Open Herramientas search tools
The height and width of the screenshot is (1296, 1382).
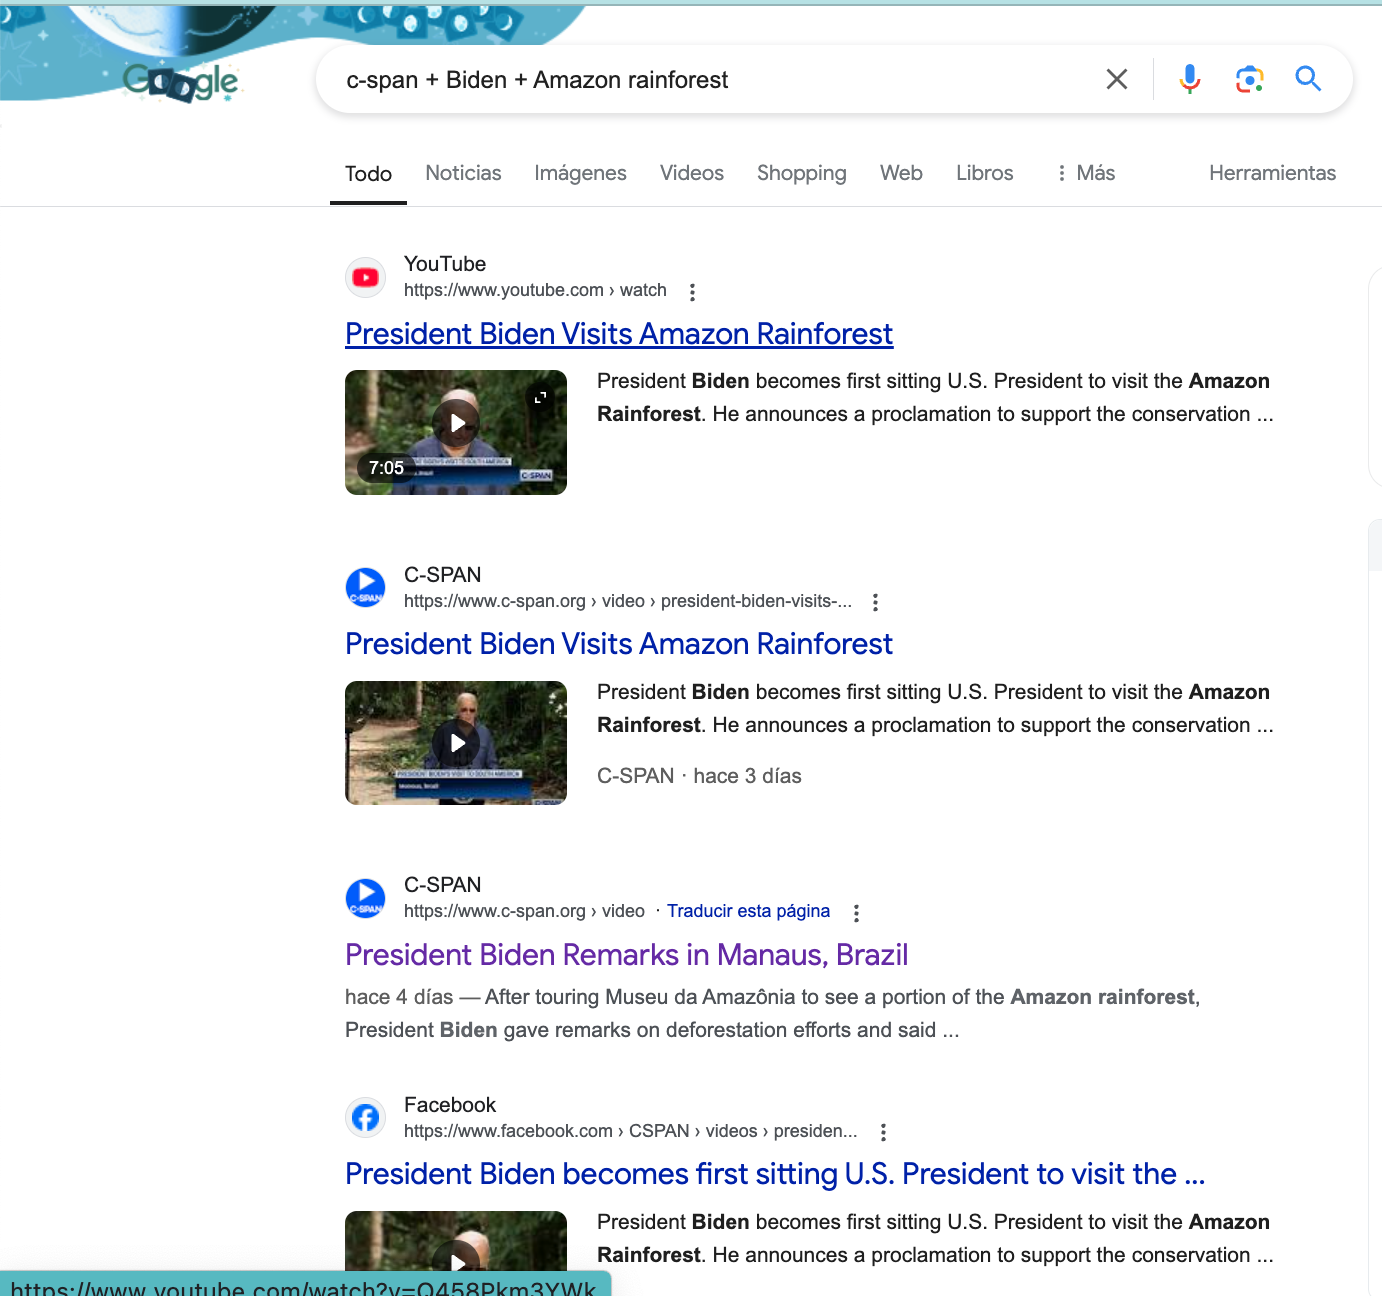(x=1272, y=173)
